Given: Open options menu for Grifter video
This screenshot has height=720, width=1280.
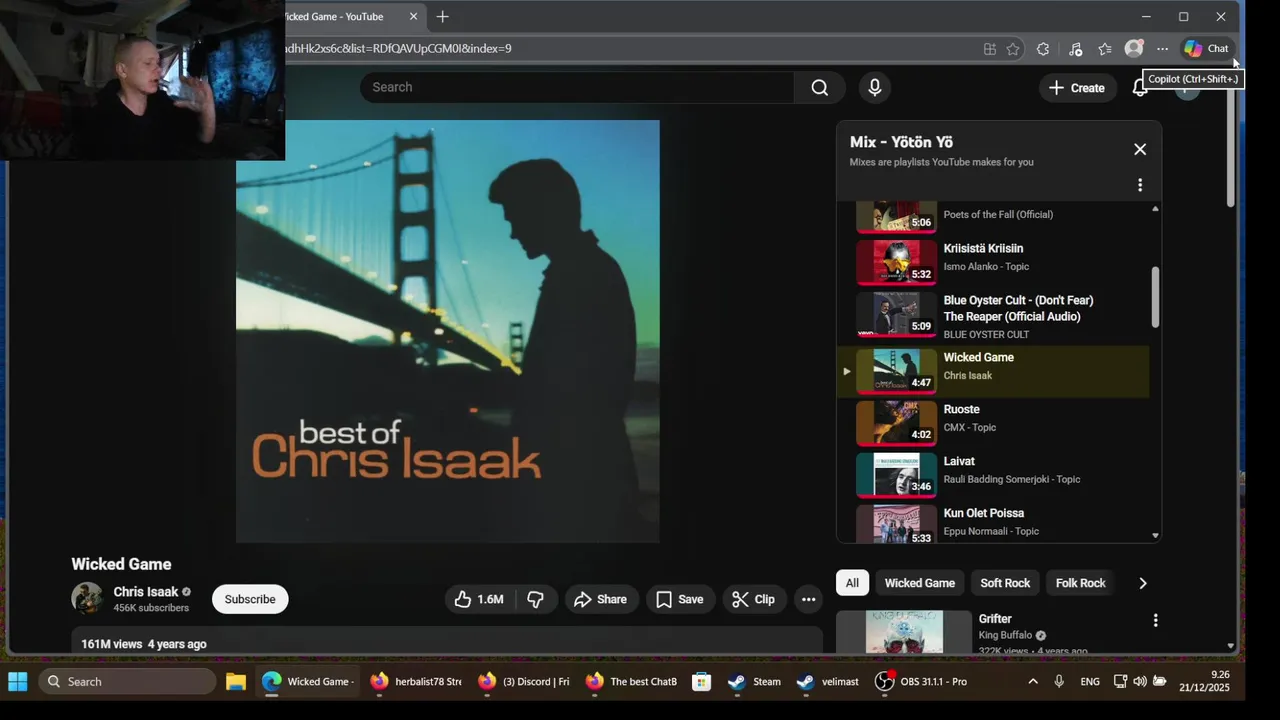Looking at the screenshot, I should (x=1155, y=620).
